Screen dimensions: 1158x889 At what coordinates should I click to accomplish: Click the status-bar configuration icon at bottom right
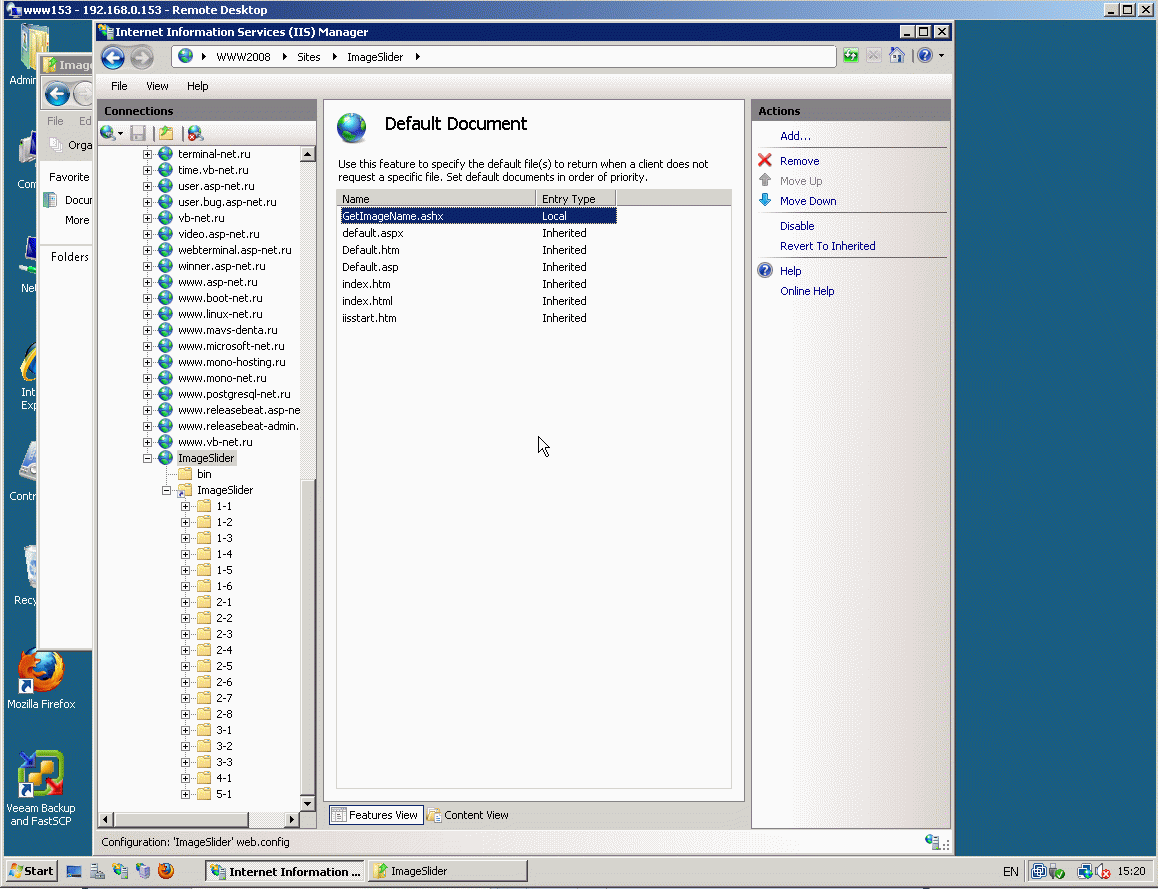click(x=933, y=842)
